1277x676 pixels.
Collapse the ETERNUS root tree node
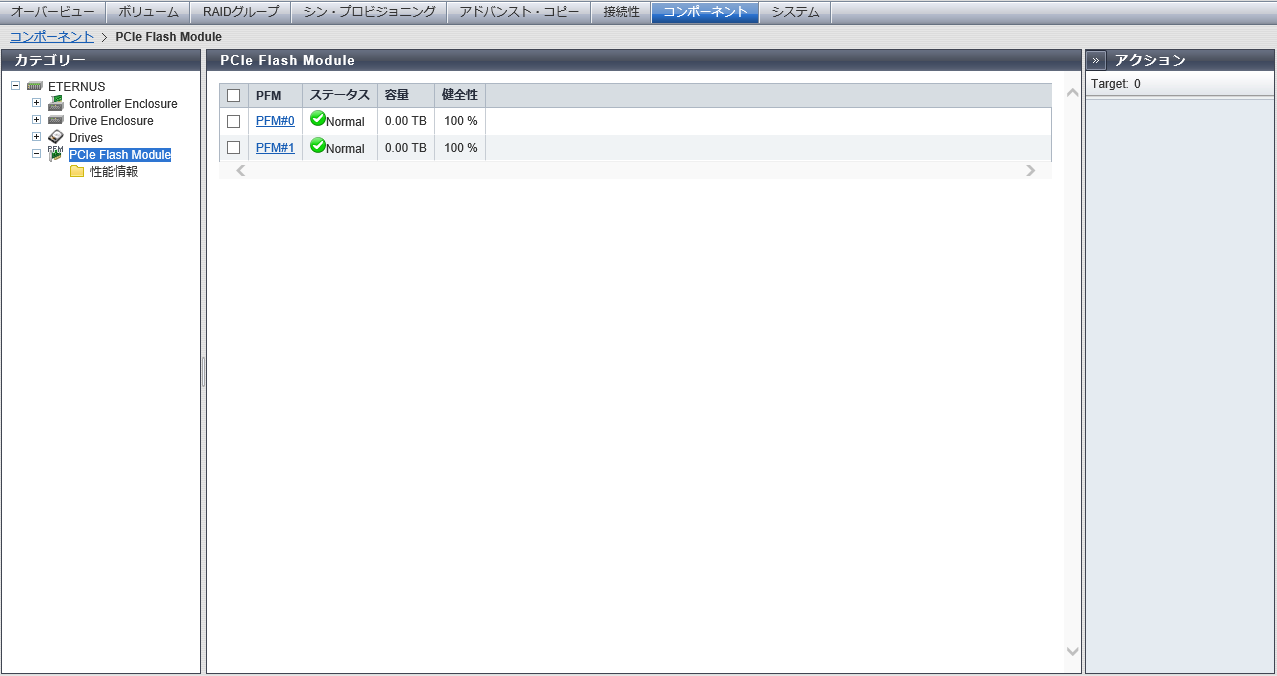[x=16, y=86]
